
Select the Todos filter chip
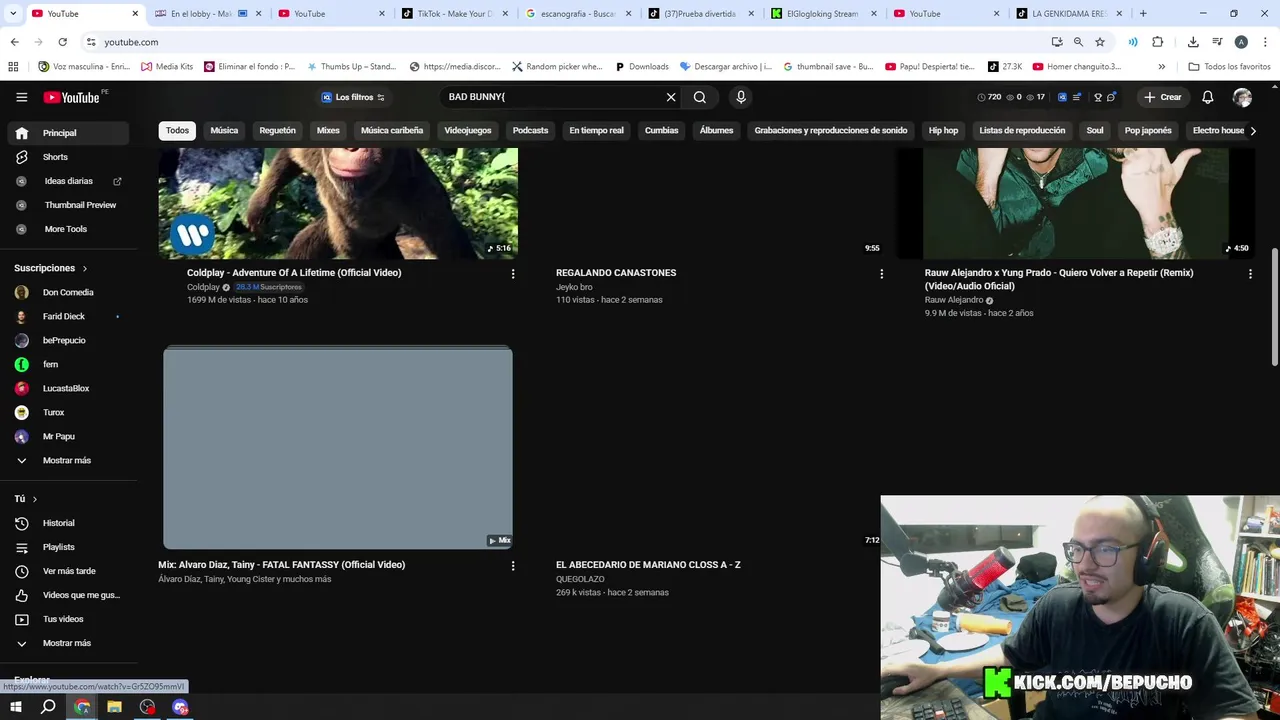[x=177, y=130]
